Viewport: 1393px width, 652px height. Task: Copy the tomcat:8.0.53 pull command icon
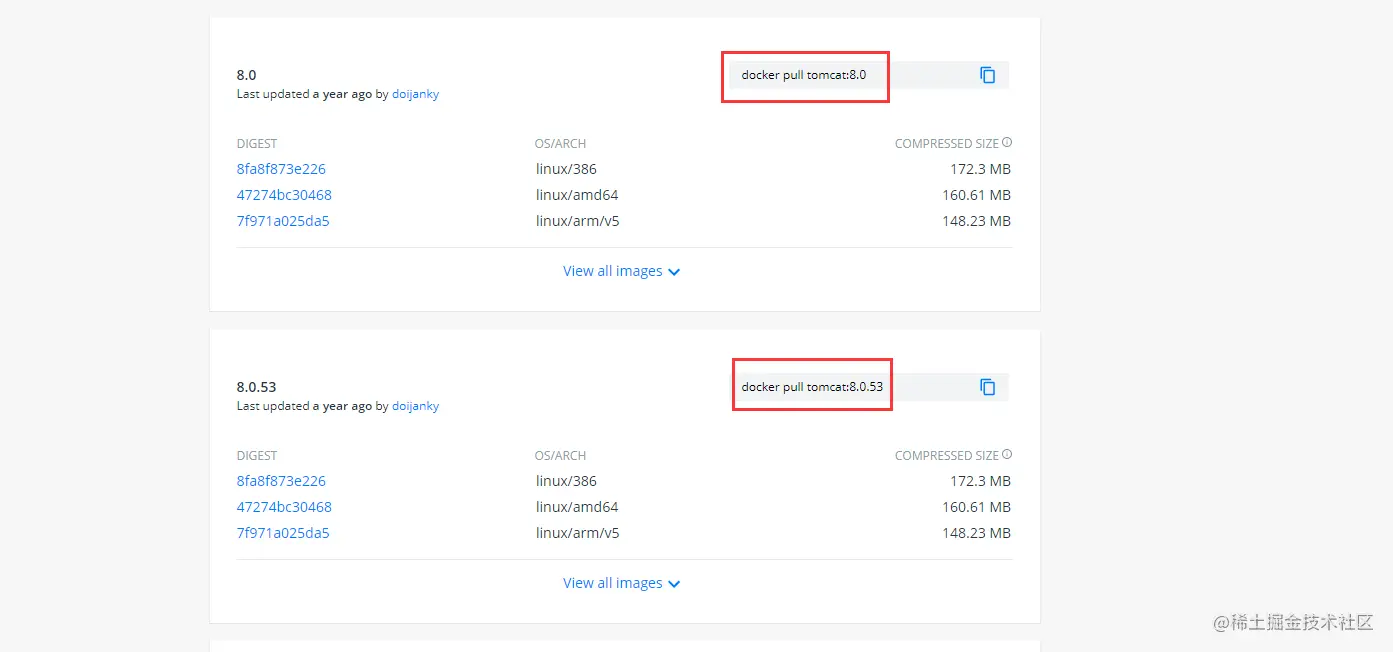987,387
